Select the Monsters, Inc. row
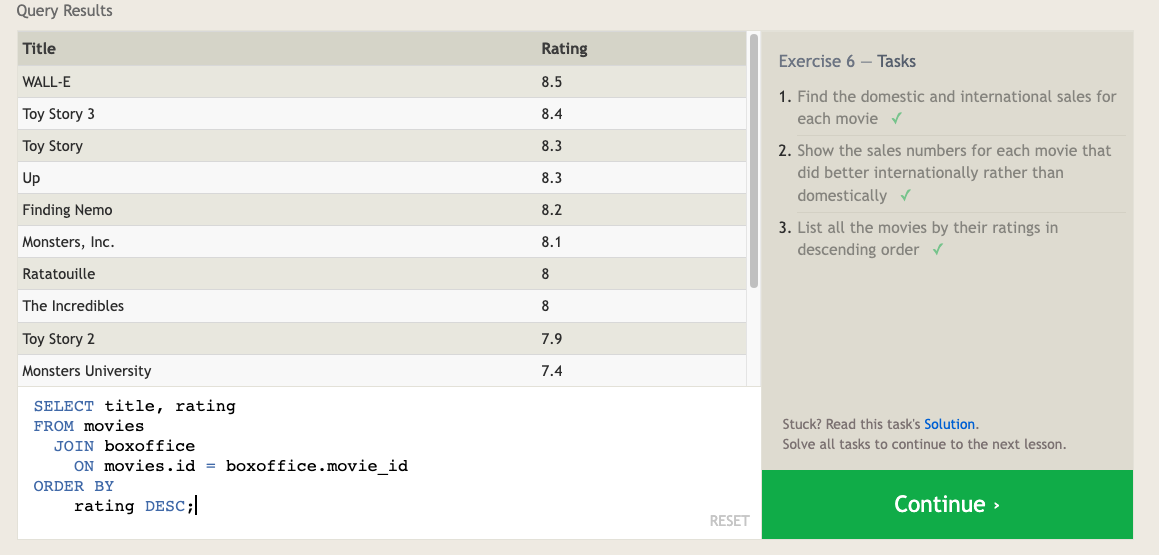 click(x=381, y=242)
